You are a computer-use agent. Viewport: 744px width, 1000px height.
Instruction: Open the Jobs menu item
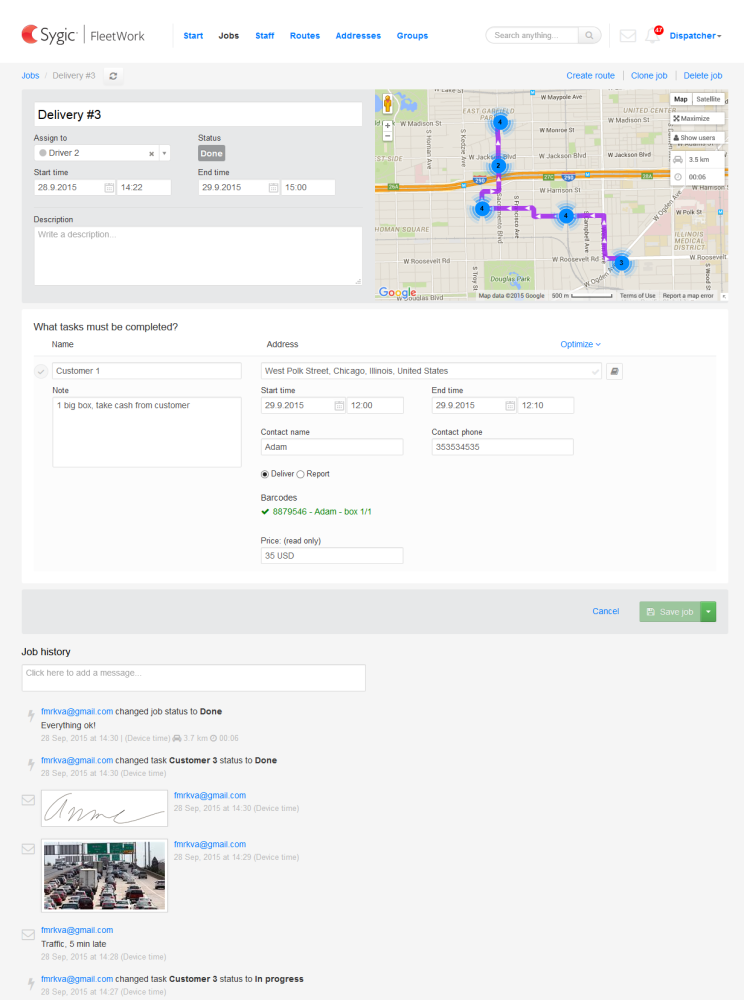click(229, 36)
